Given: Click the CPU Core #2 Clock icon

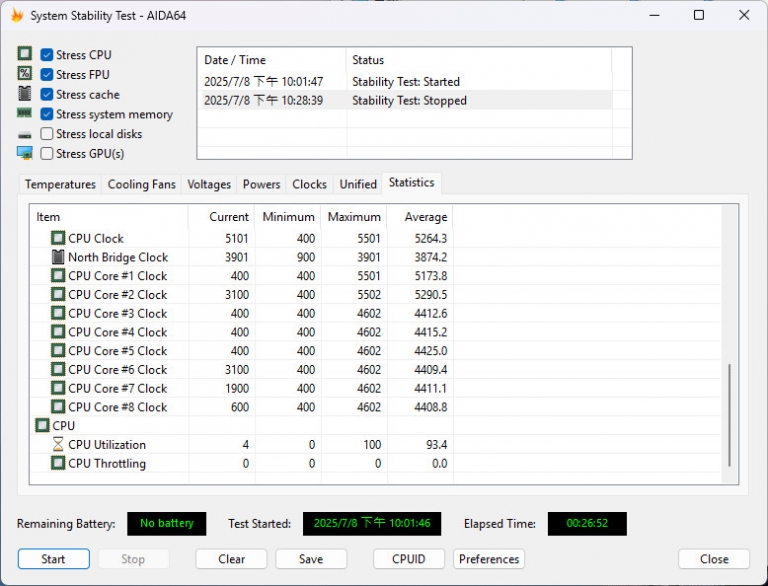Looking at the screenshot, I should click(x=58, y=294).
